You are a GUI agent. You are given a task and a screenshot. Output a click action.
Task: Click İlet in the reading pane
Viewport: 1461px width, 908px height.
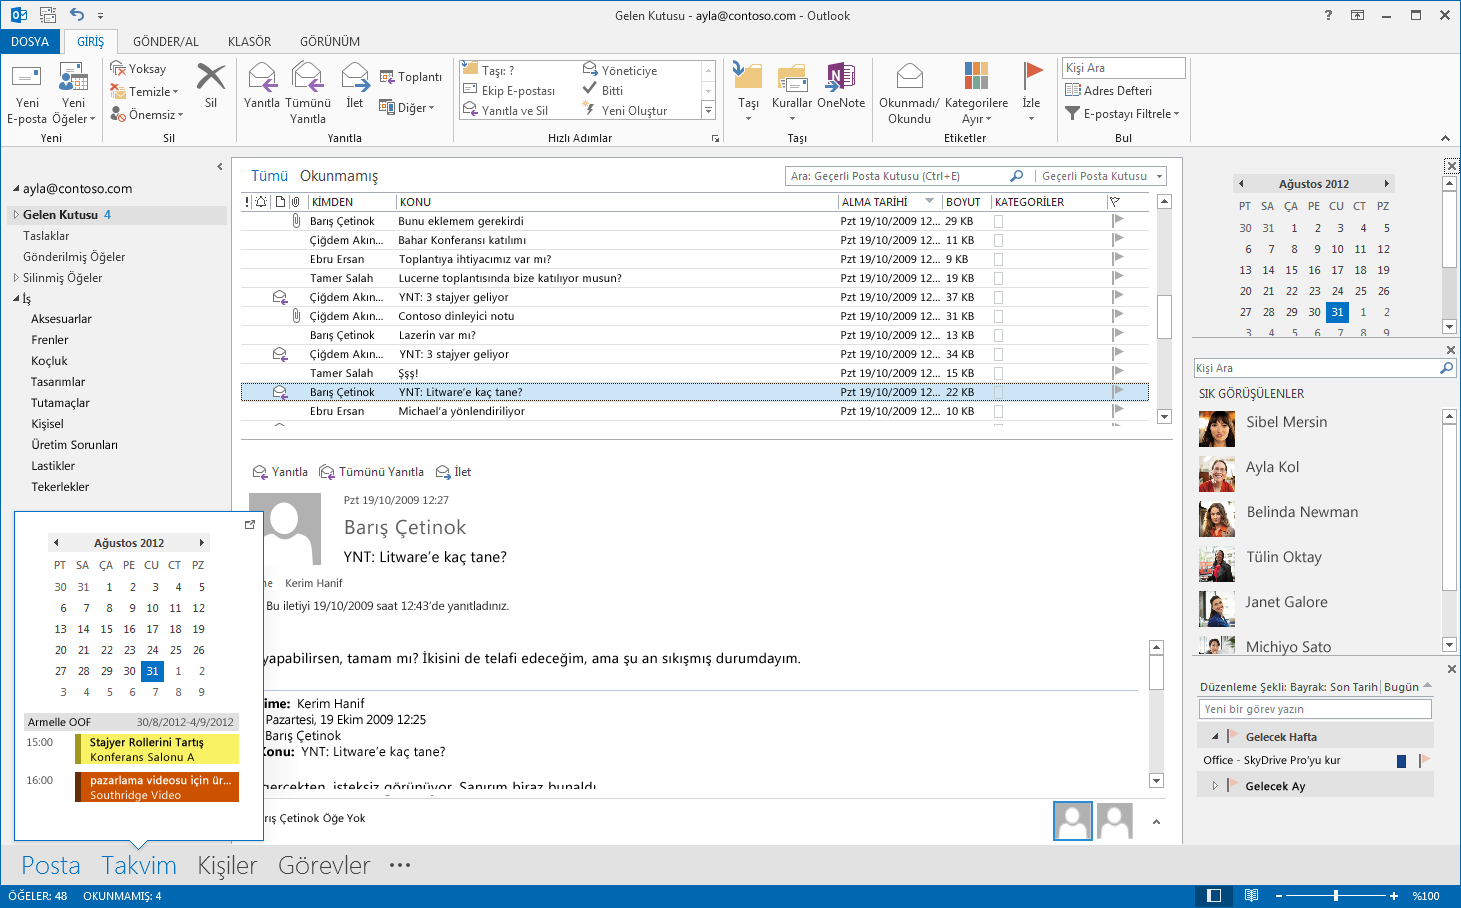(x=452, y=472)
